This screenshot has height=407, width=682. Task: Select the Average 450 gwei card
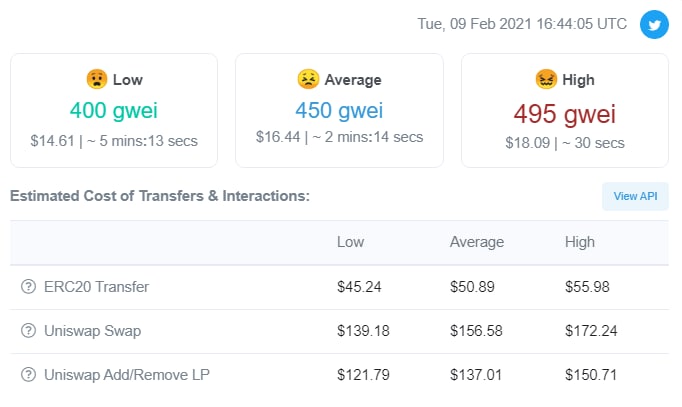(x=339, y=110)
